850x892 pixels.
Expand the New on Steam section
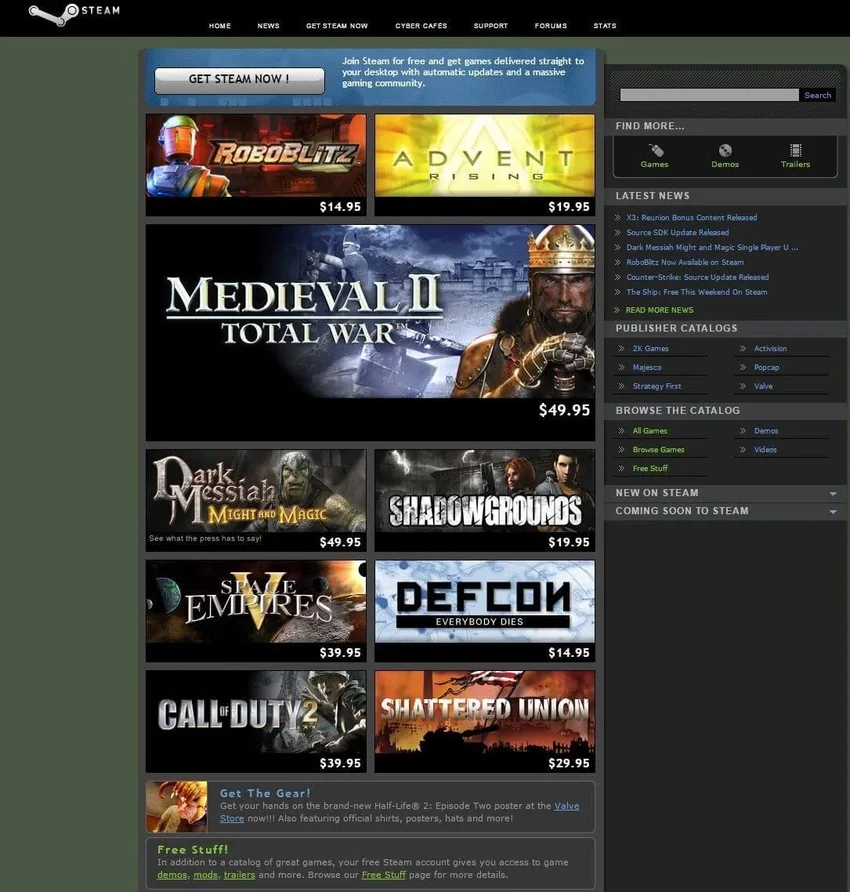coord(832,493)
